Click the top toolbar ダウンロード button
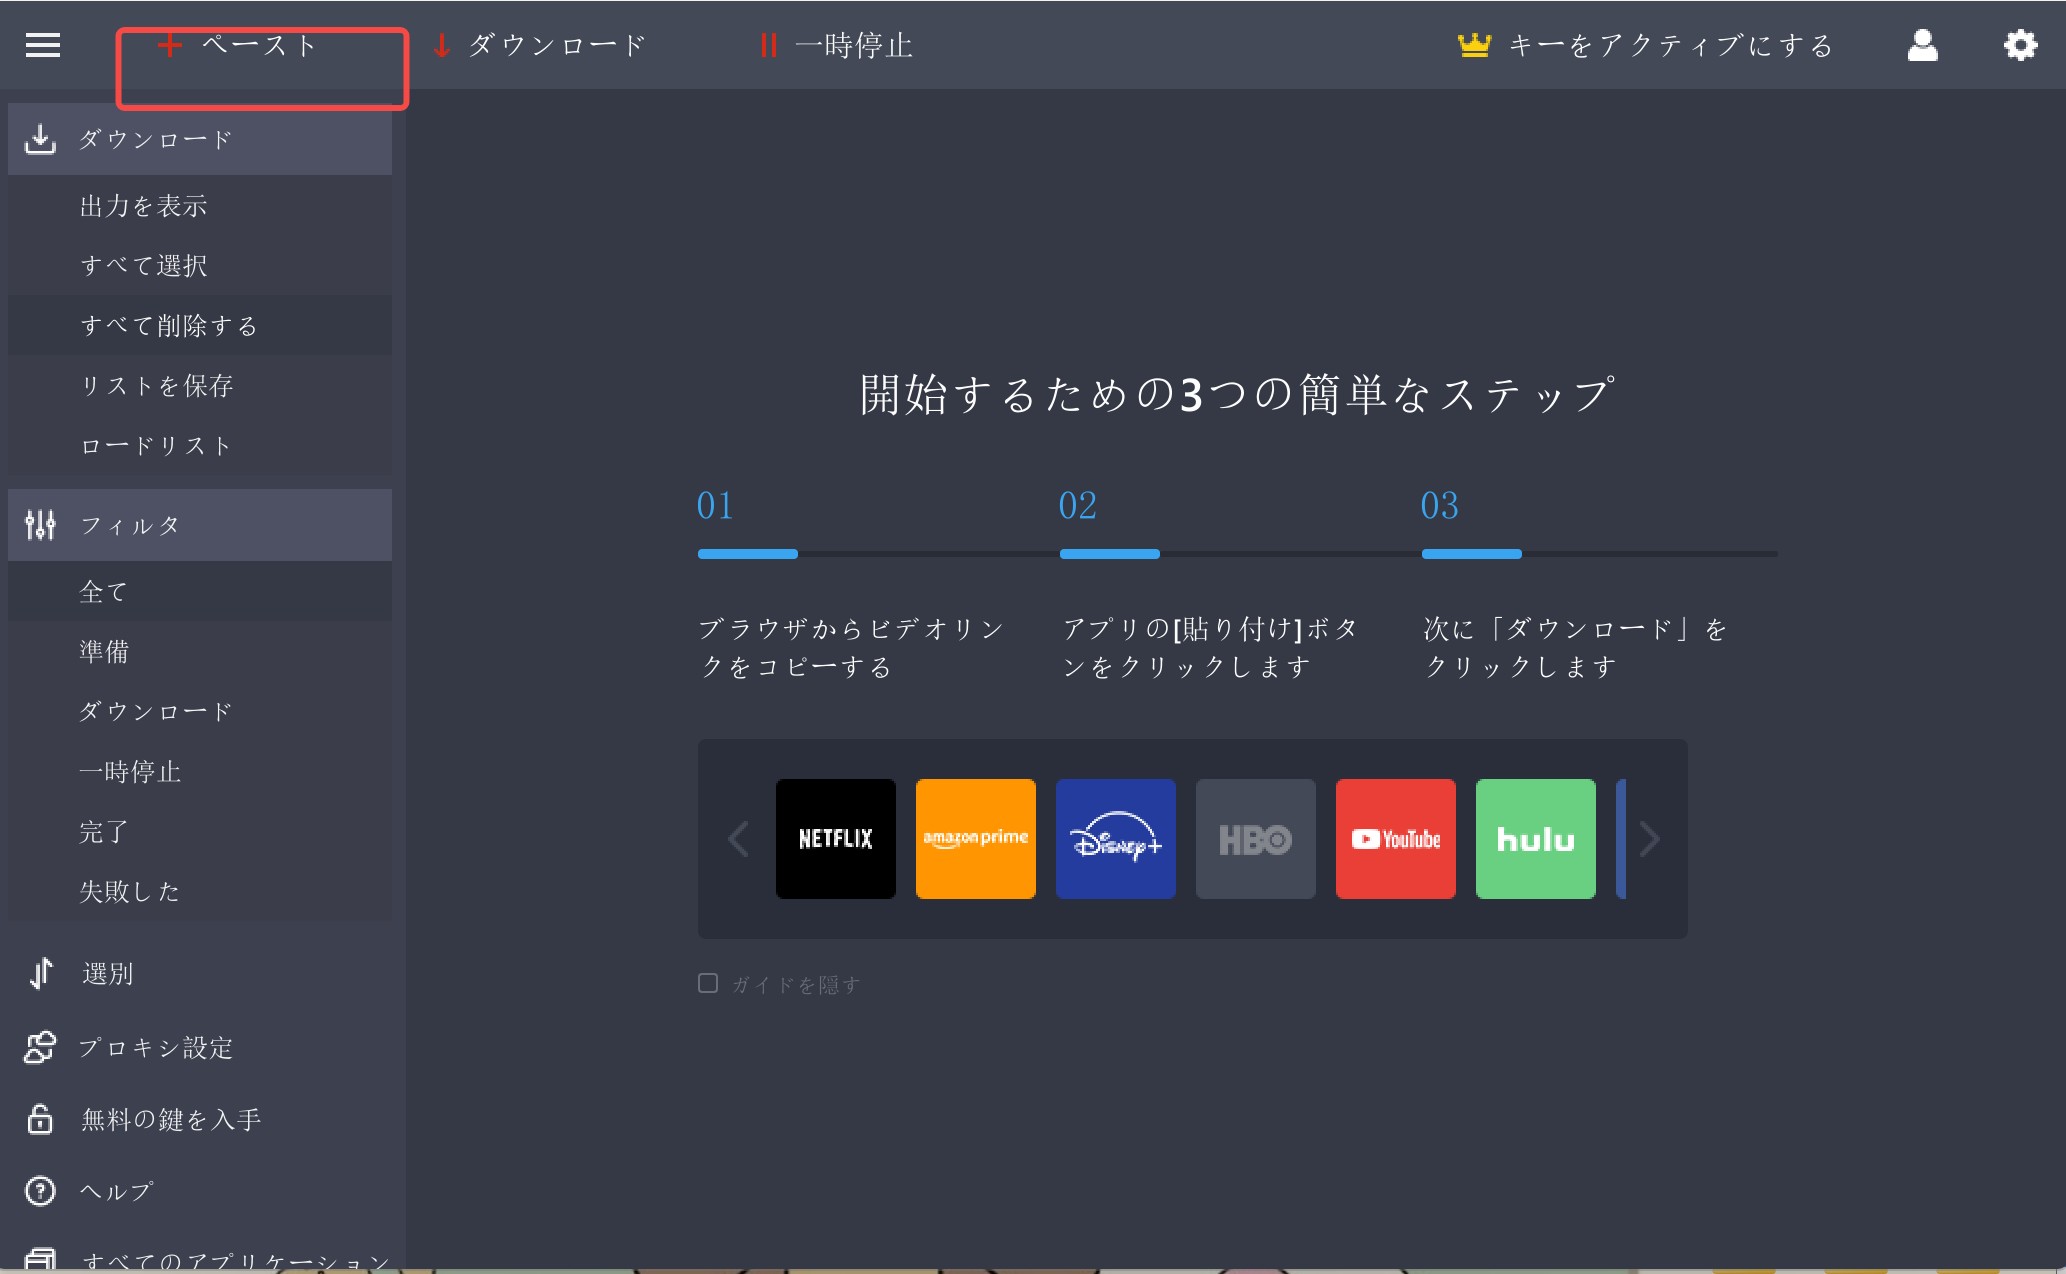 point(539,45)
